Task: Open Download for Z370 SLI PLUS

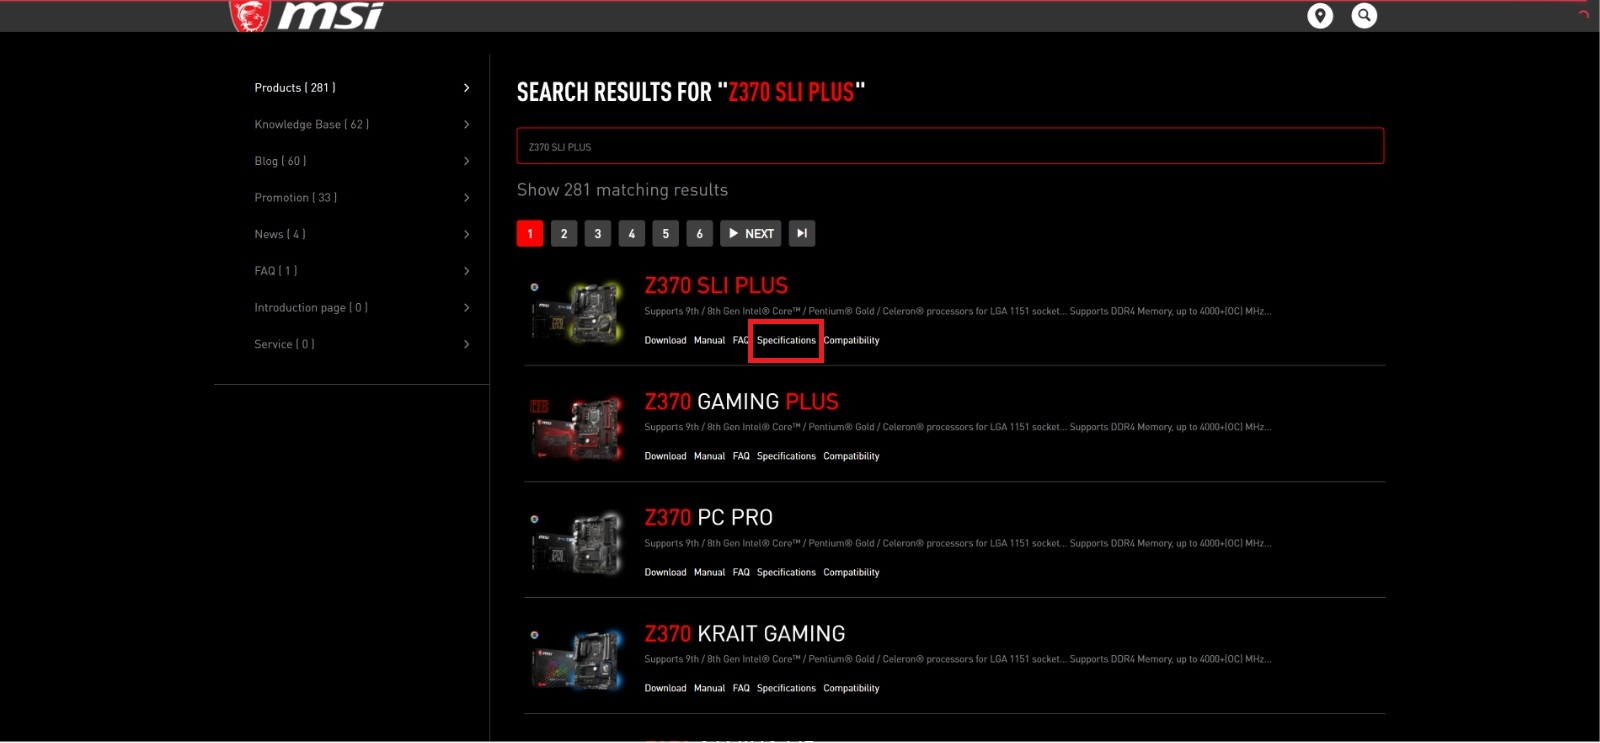Action: pos(665,341)
